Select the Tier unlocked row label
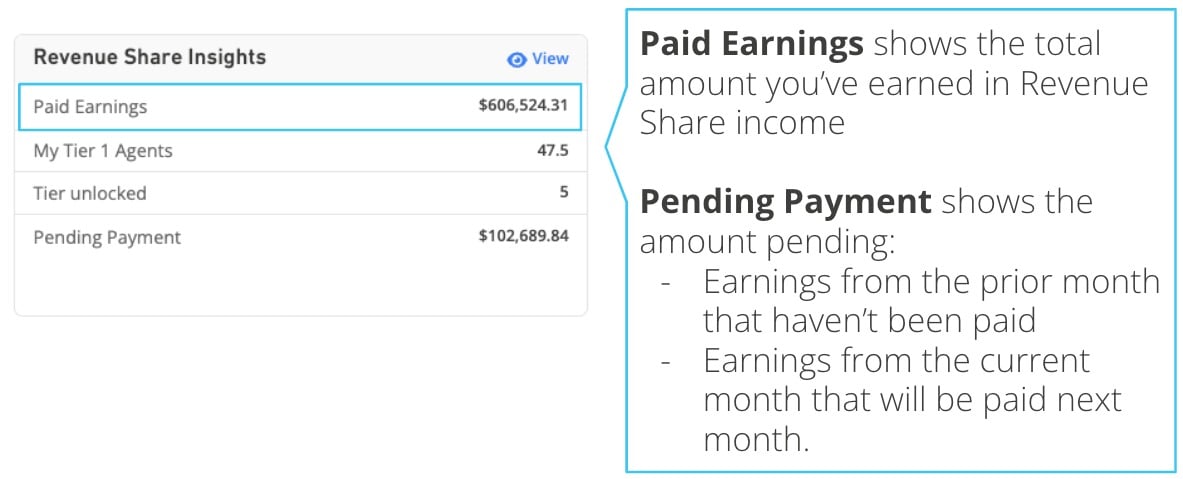The height and width of the screenshot is (479, 1183). [x=90, y=193]
